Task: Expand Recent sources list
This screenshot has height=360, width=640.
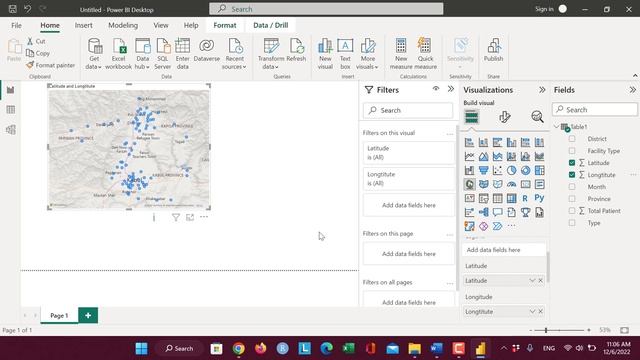Action: click(x=234, y=54)
